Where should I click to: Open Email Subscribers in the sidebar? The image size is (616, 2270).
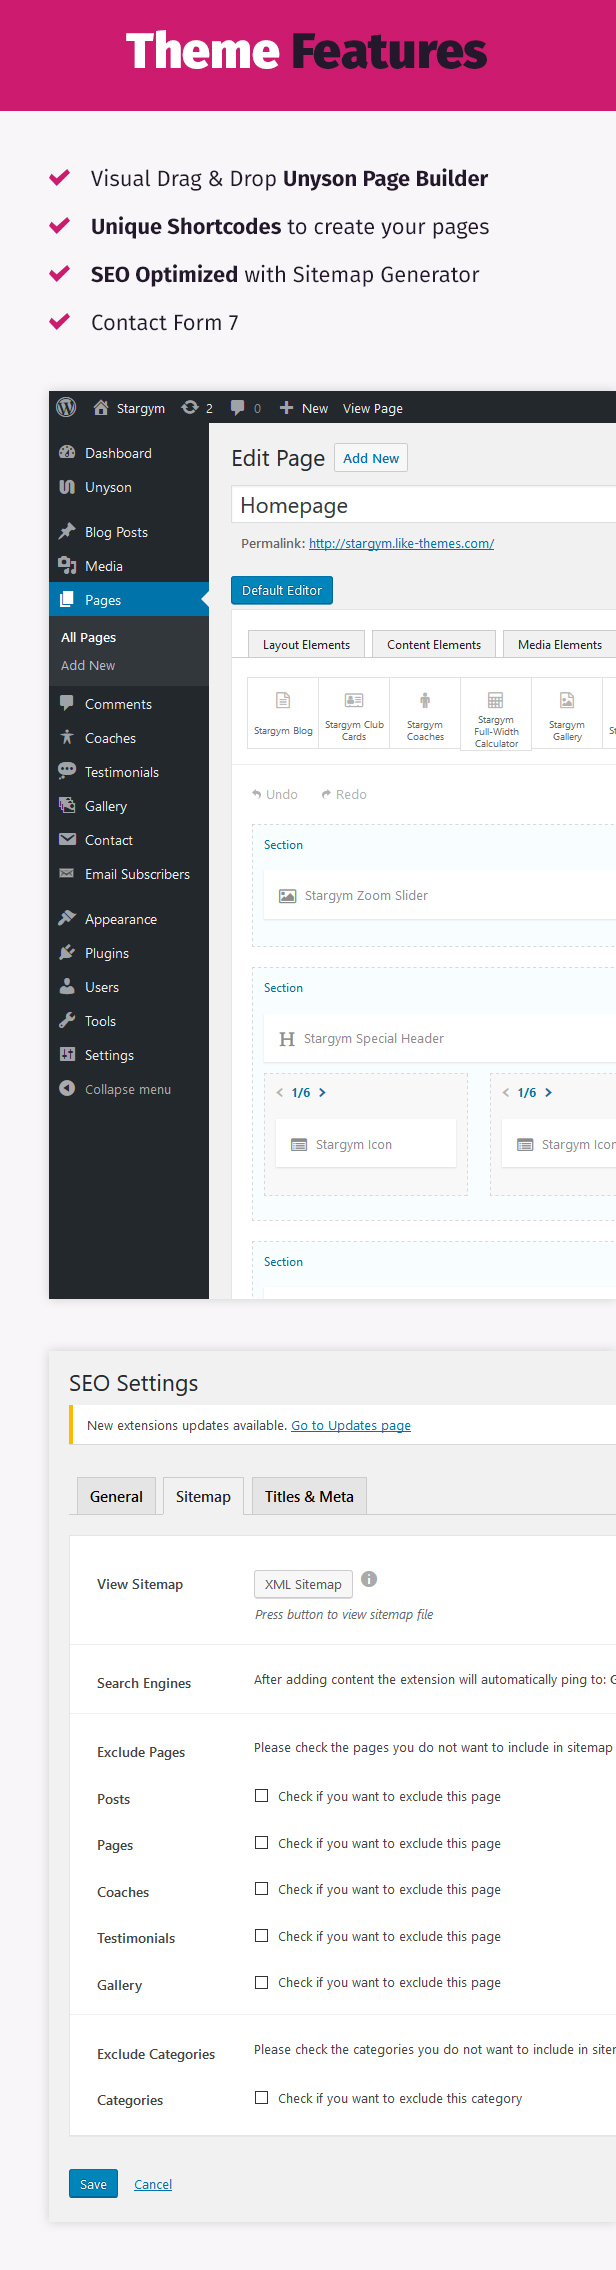[129, 874]
